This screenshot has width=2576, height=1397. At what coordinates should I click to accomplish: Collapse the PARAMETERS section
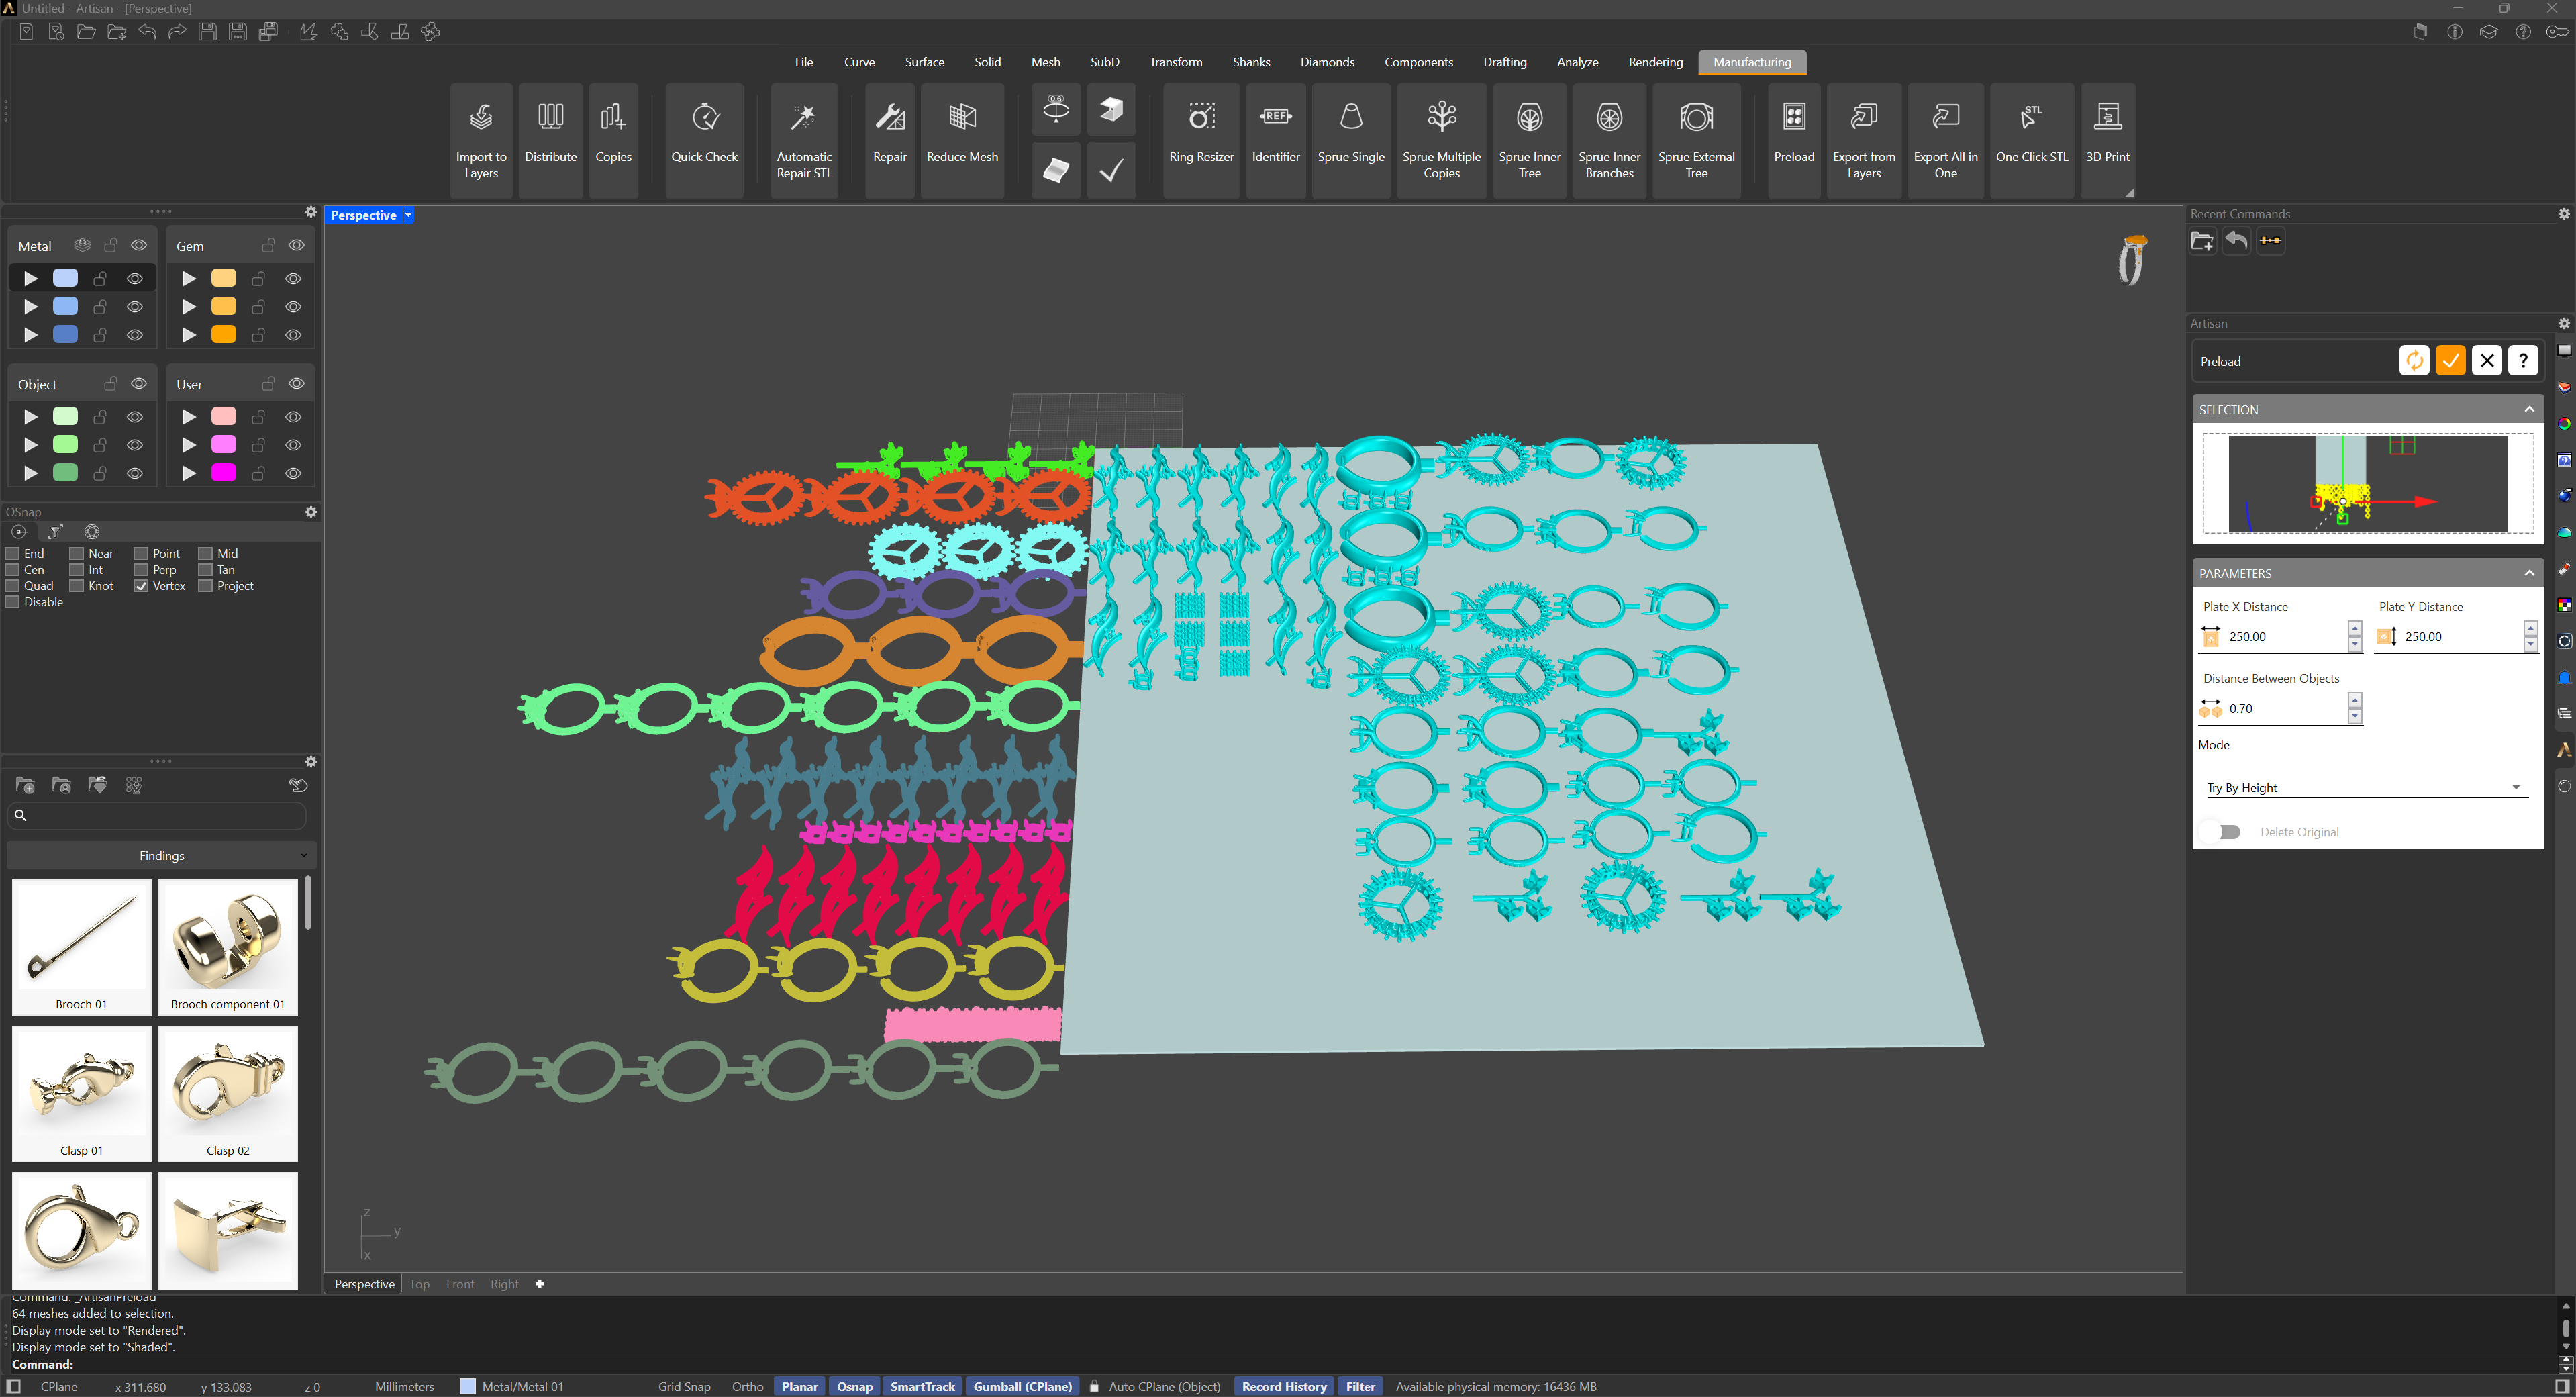(x=2529, y=573)
